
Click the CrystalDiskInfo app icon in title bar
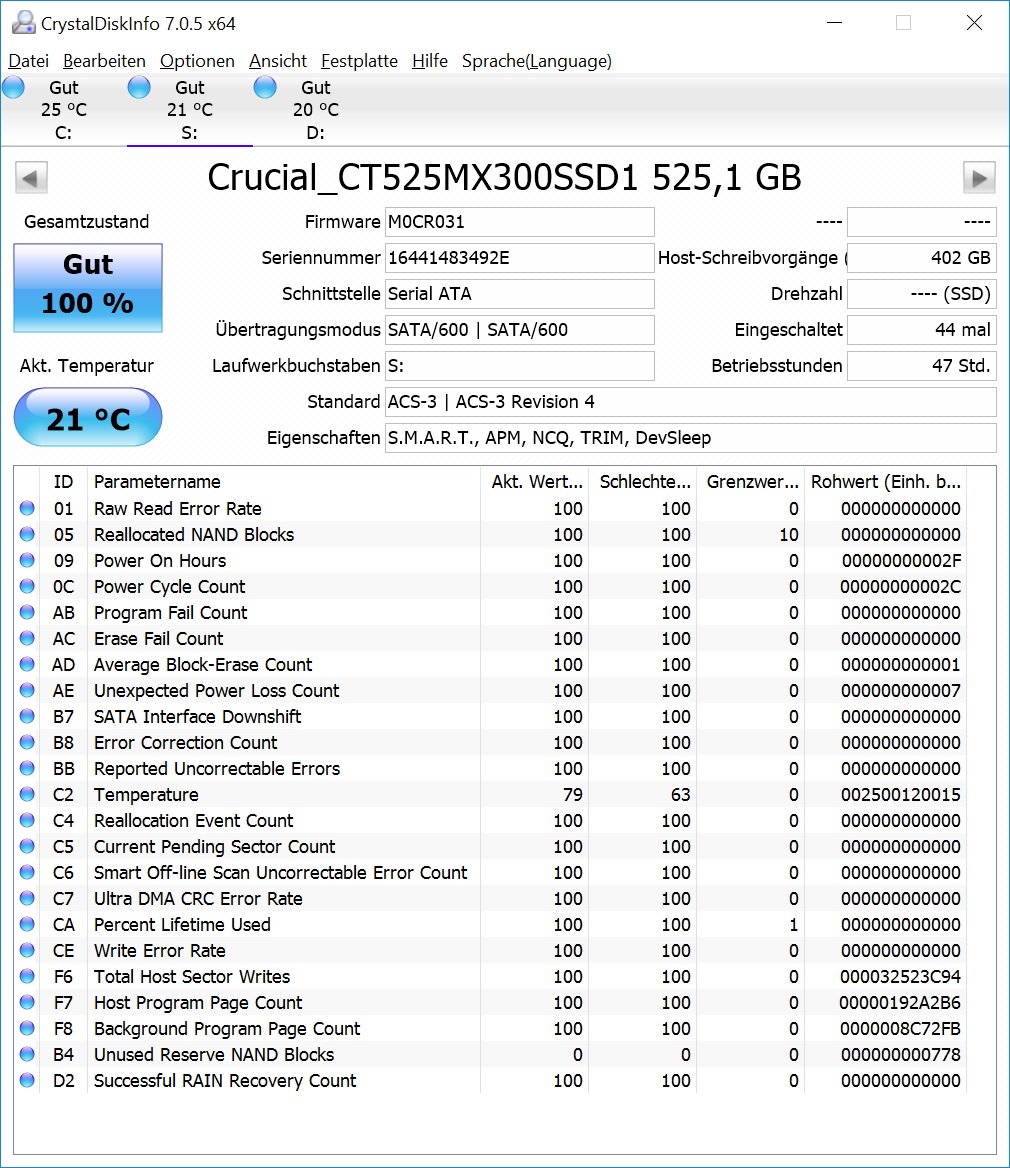click(23, 23)
